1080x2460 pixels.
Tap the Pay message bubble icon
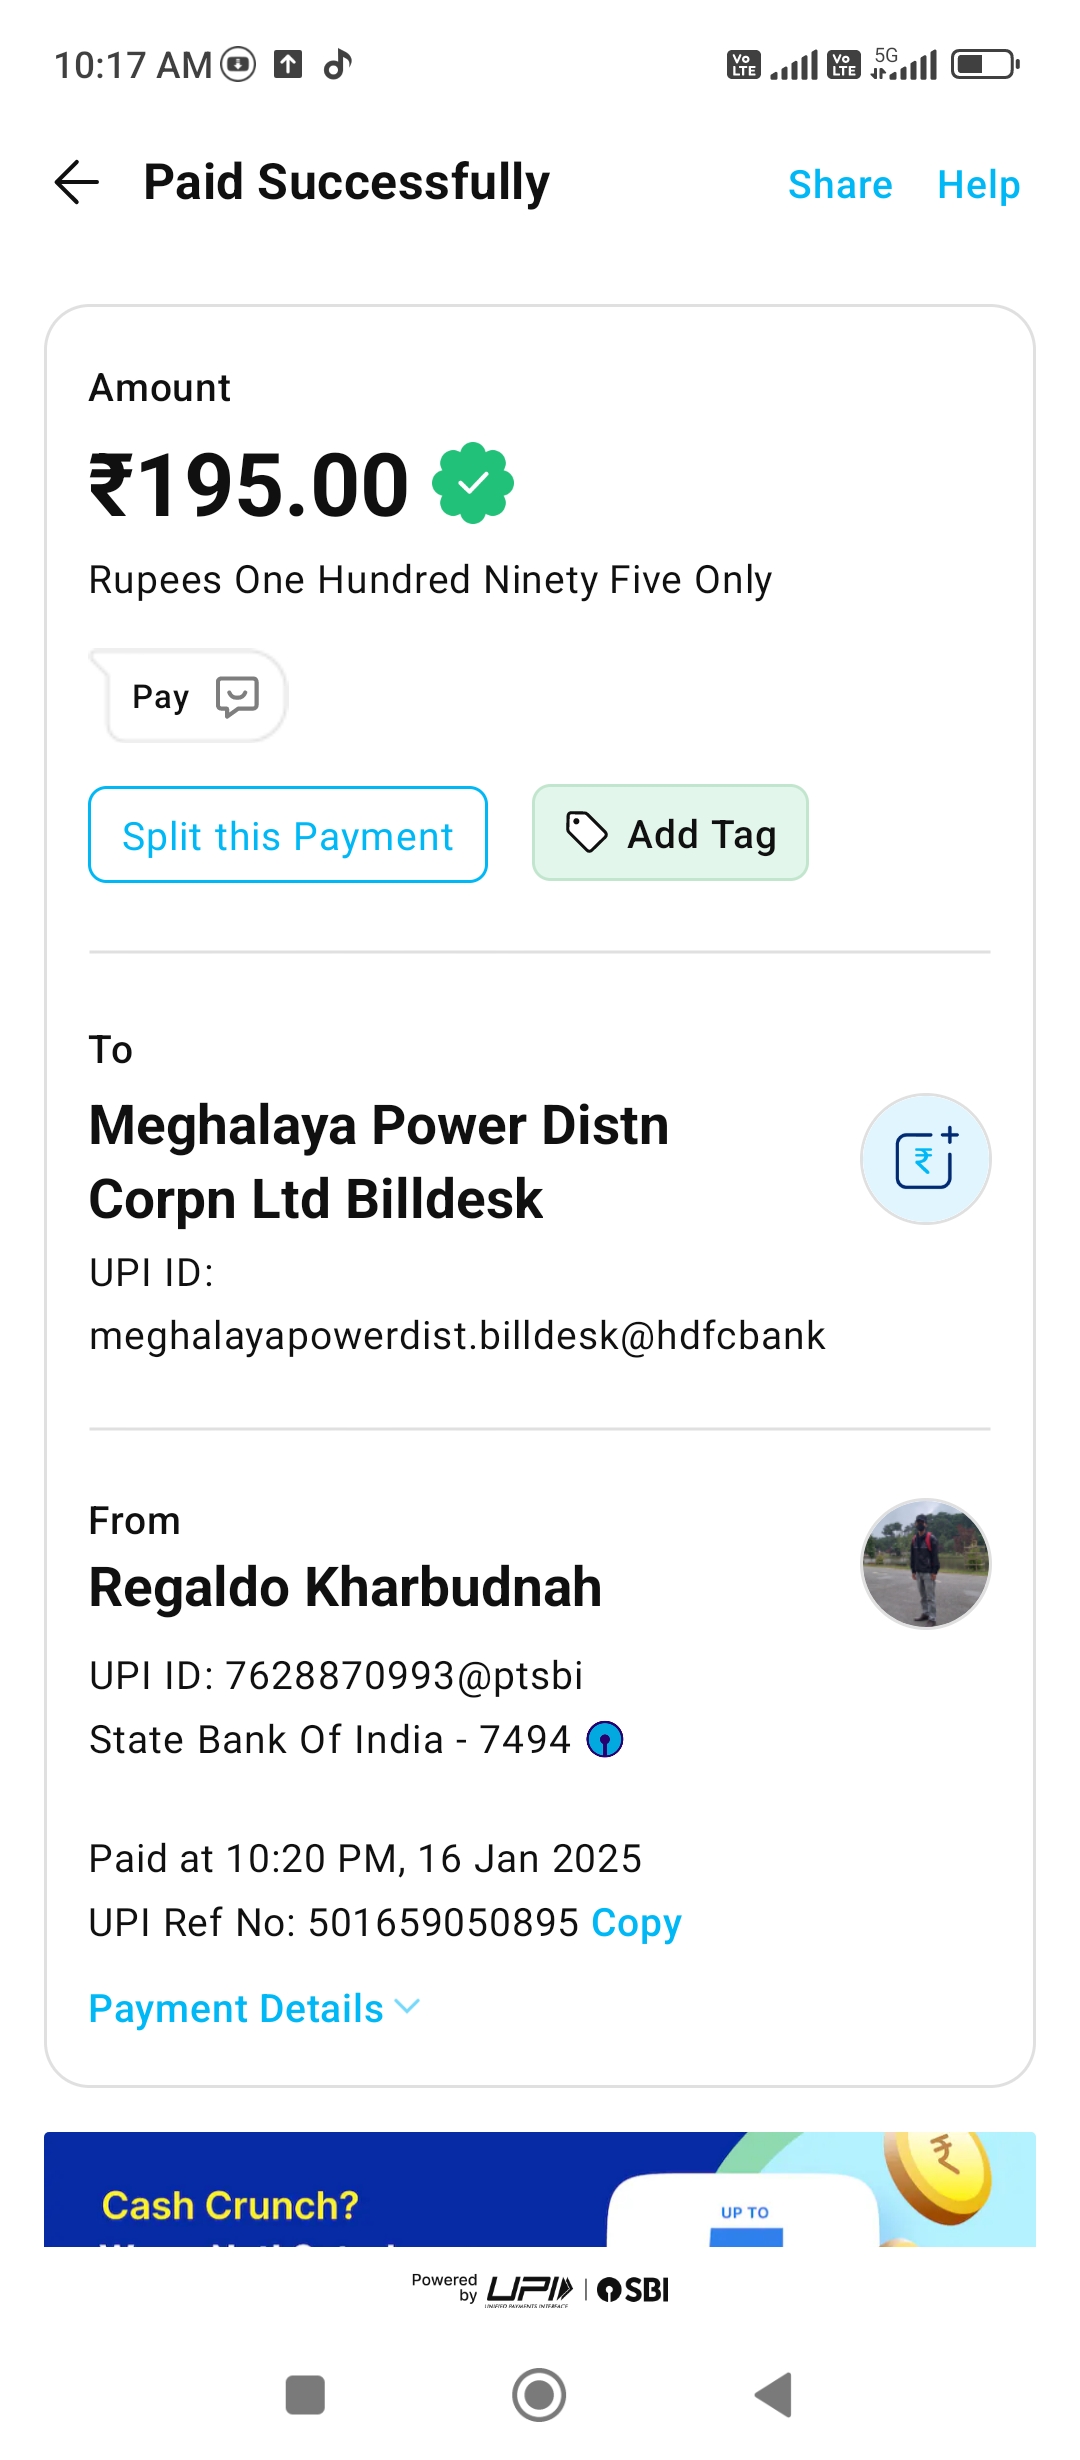click(238, 696)
